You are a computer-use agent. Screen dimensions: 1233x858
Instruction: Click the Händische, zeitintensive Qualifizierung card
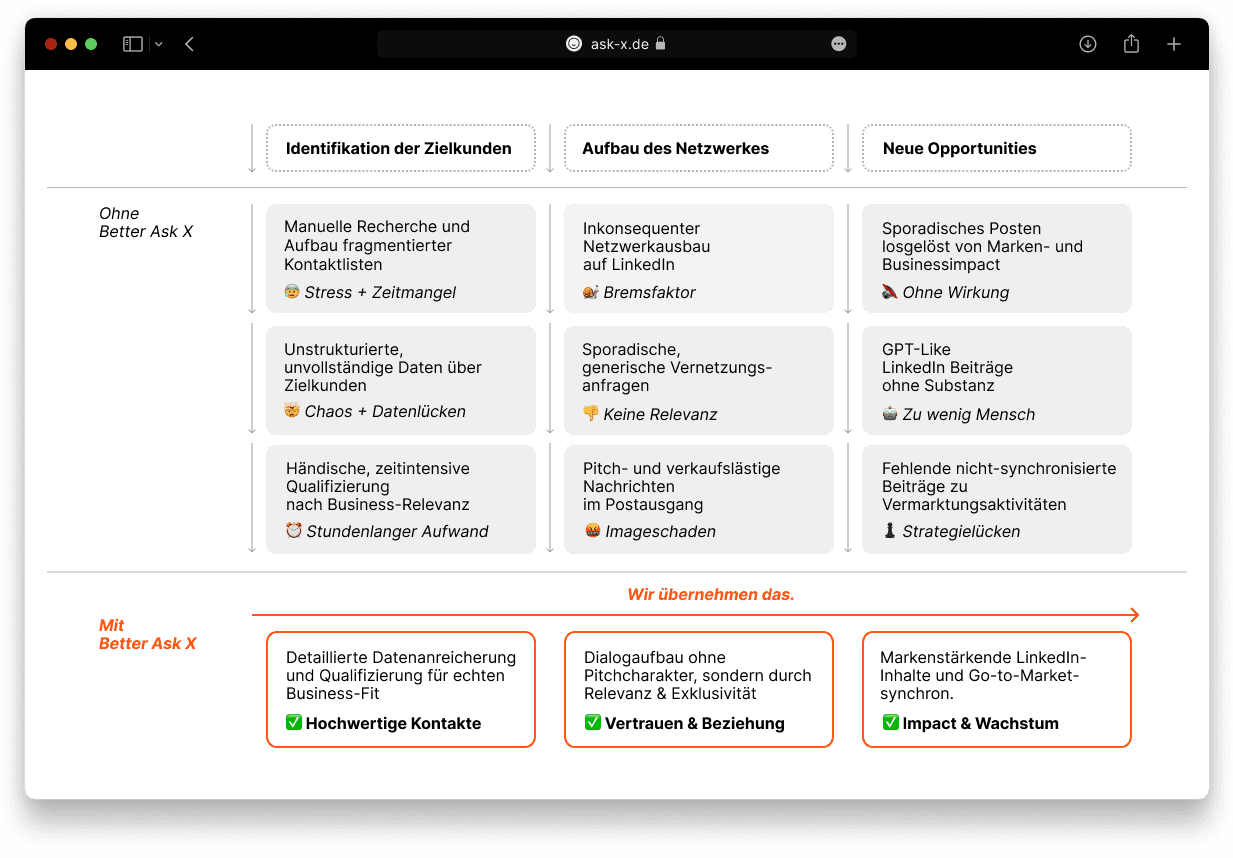[x=400, y=499]
